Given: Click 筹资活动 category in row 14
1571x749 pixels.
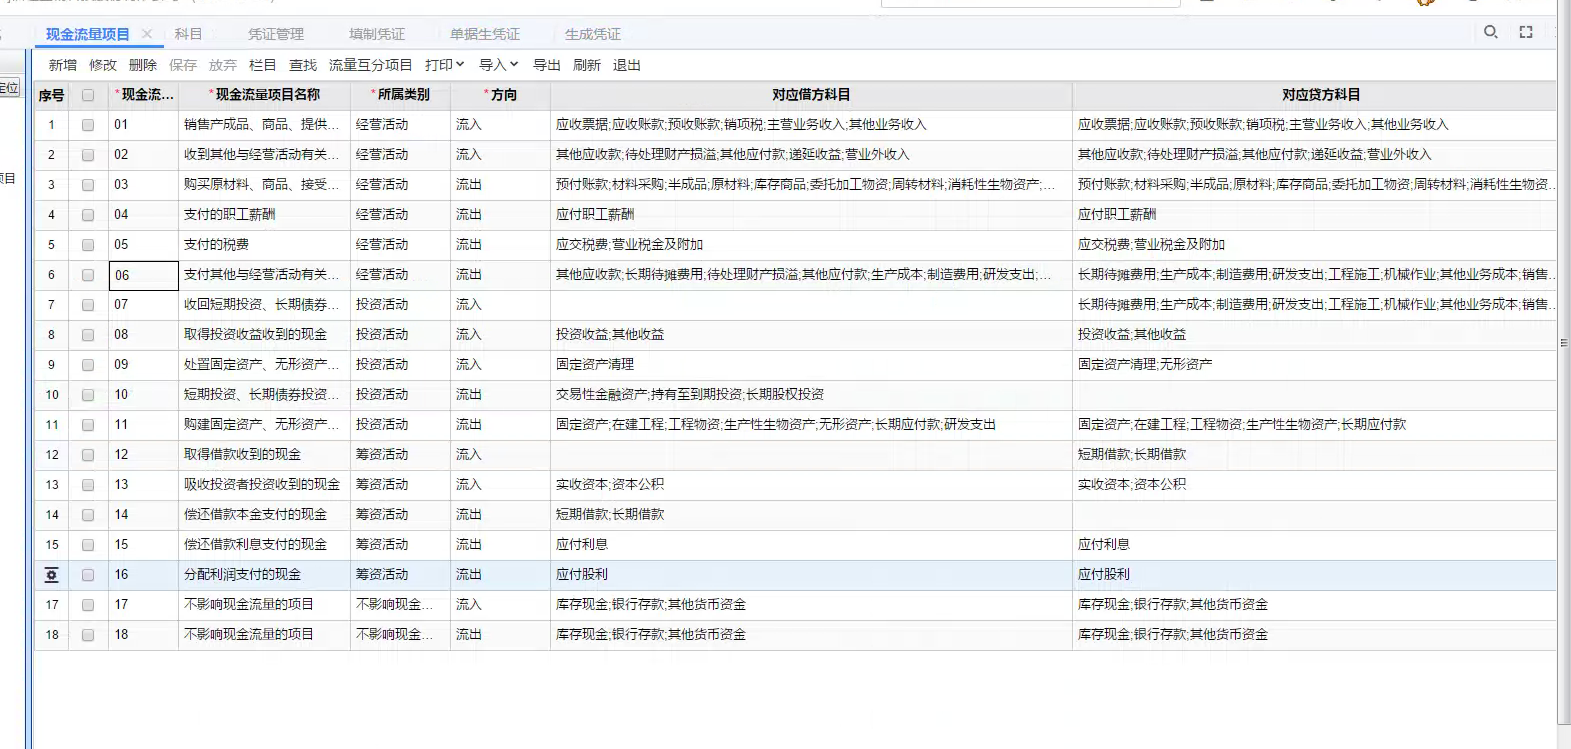Looking at the screenshot, I should click(400, 515).
